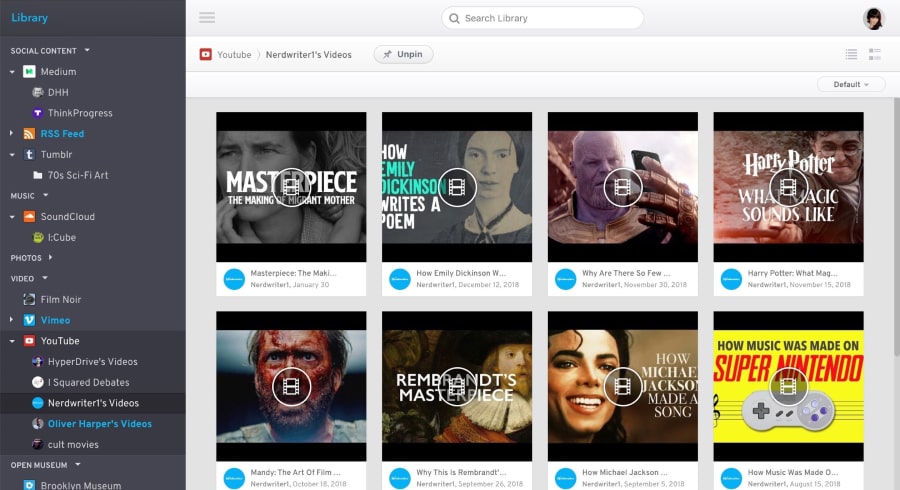
Task: Click the cult movies avatar icon
Action: [x=38, y=444]
